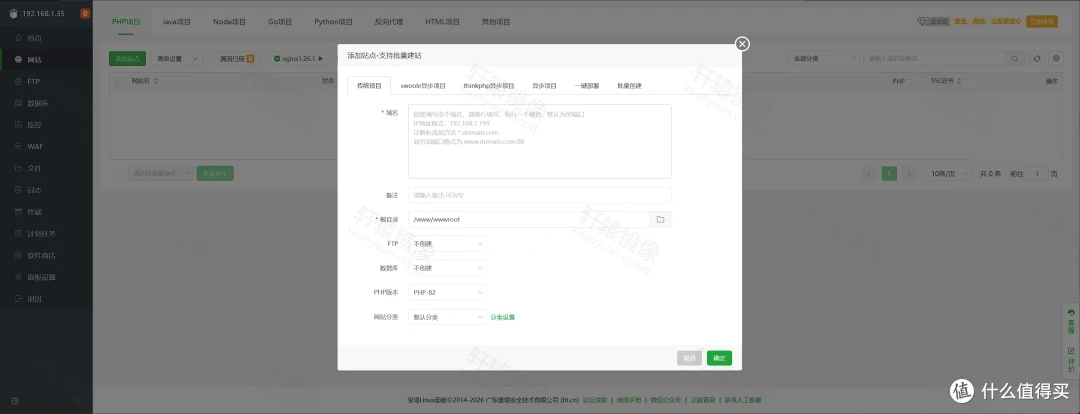Screen dimensions: 1080x414
Task: Open the 面板设置 panel settings sidebar item
Action: point(45,277)
